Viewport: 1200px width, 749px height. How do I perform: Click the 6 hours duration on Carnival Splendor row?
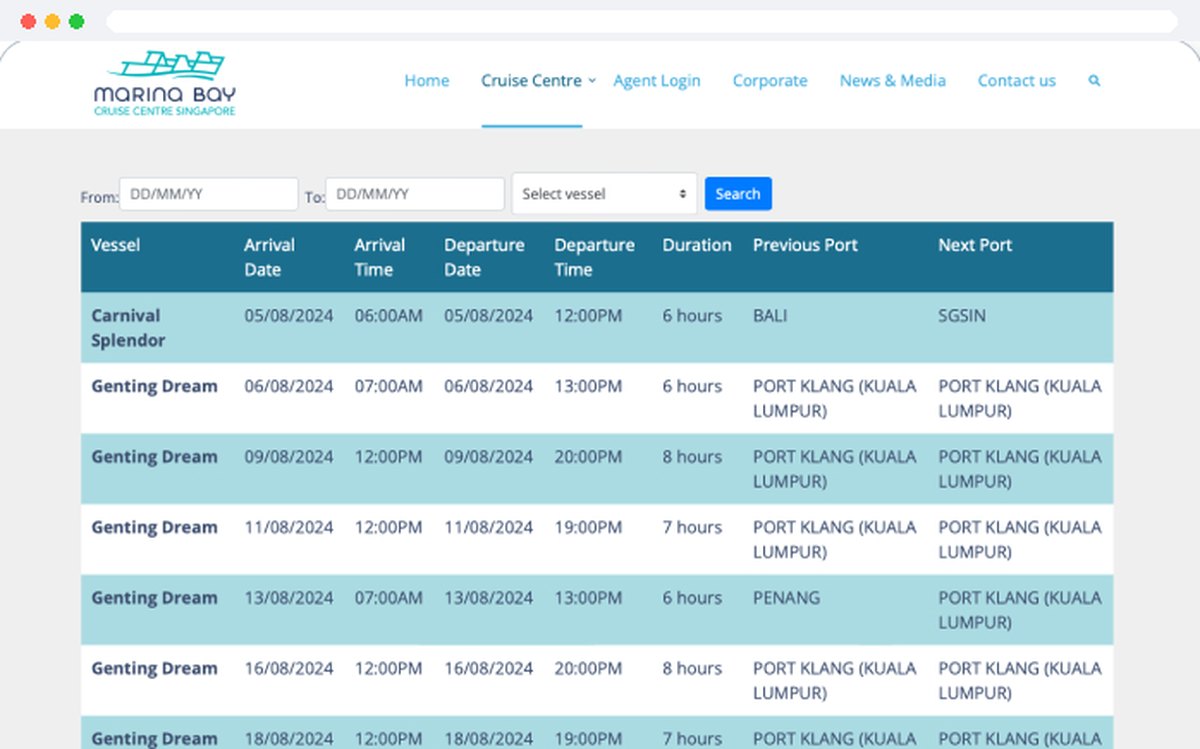coord(692,316)
